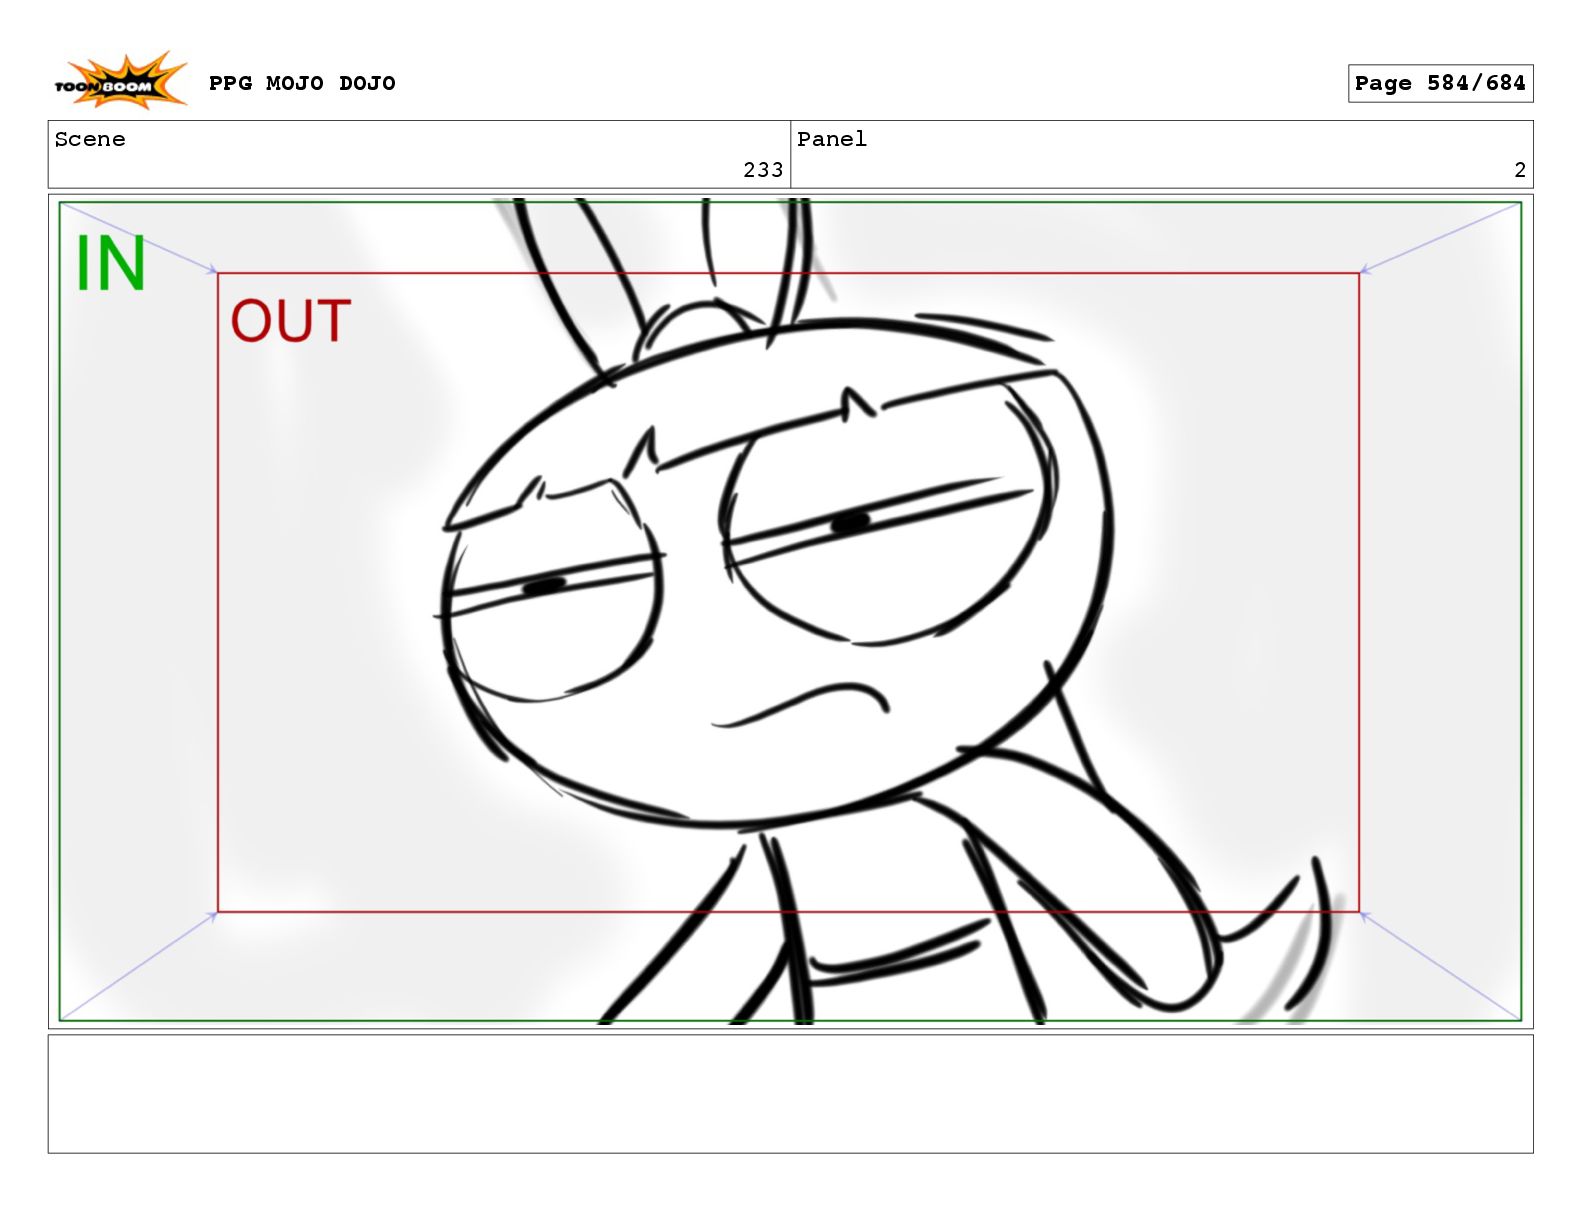Click the empty notes box below the panel
1582x1225 pixels.
point(790,1094)
